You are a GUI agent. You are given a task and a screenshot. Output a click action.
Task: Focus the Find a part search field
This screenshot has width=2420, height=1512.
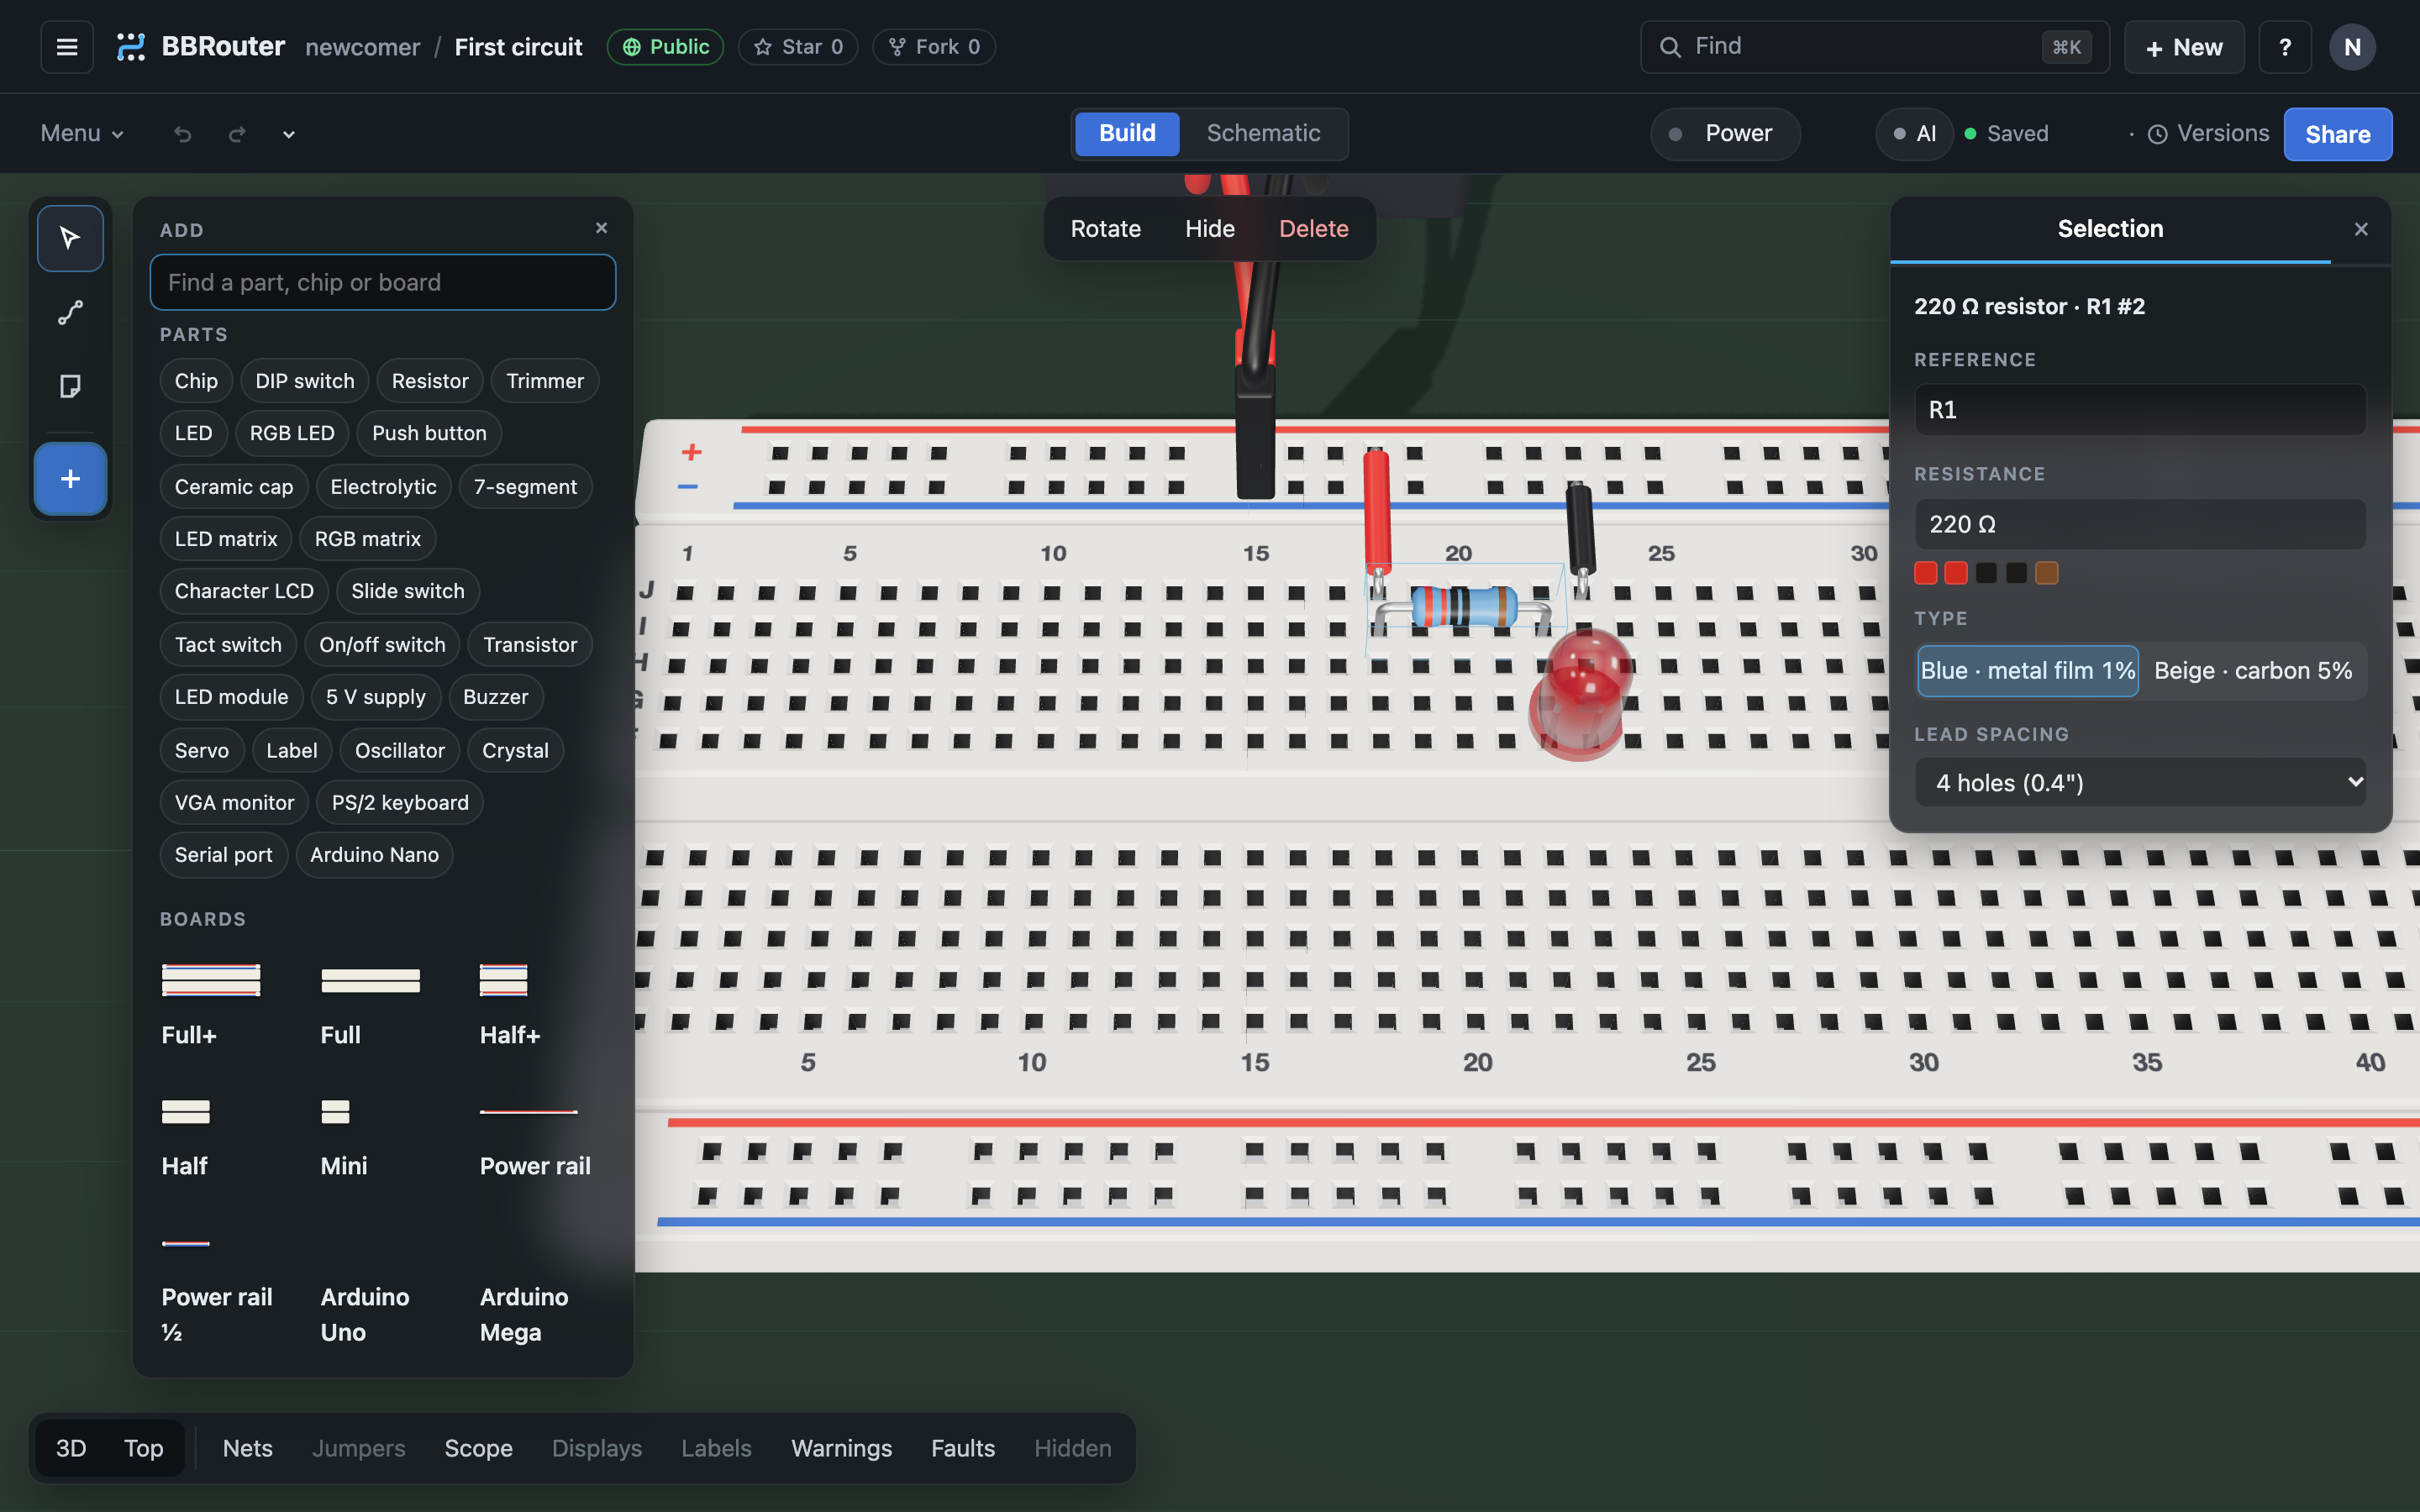383,282
